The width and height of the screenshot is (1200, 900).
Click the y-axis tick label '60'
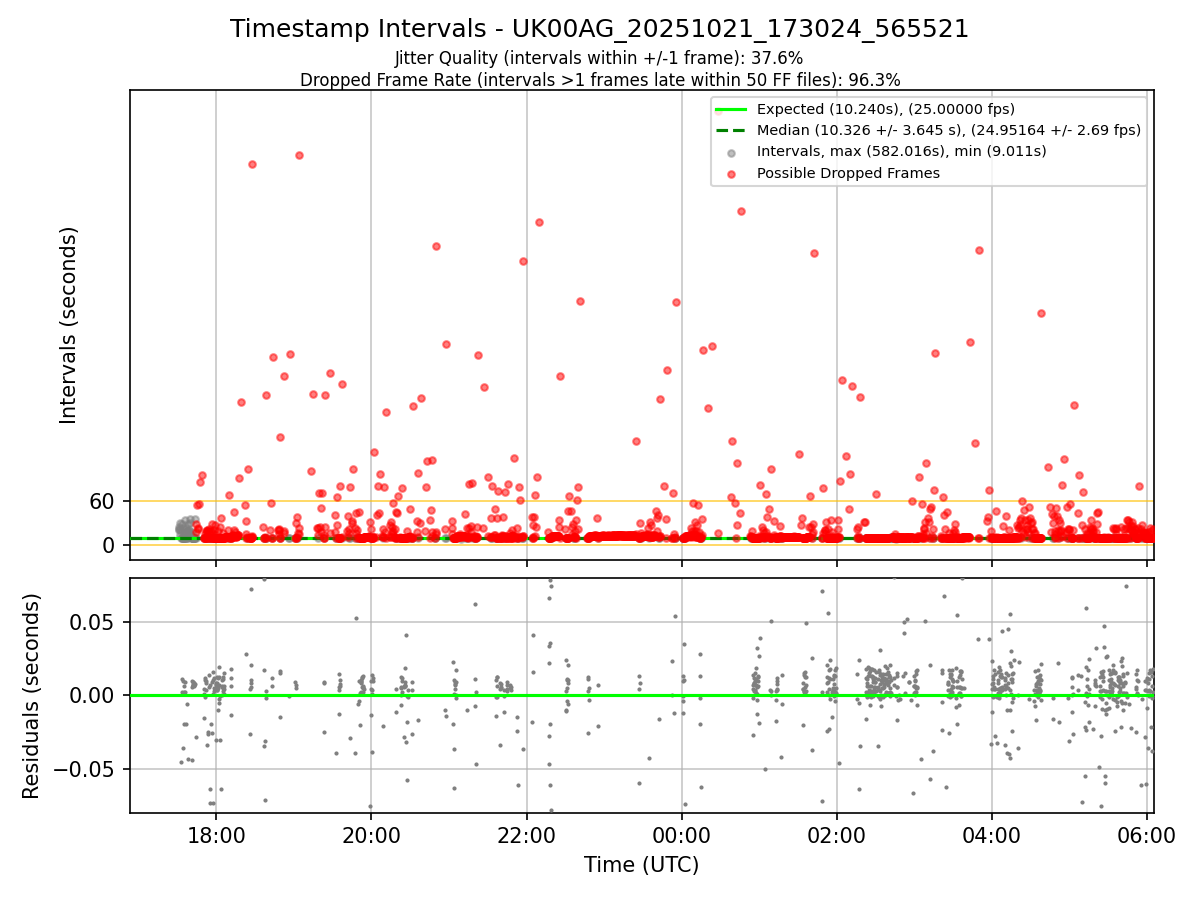click(104, 501)
